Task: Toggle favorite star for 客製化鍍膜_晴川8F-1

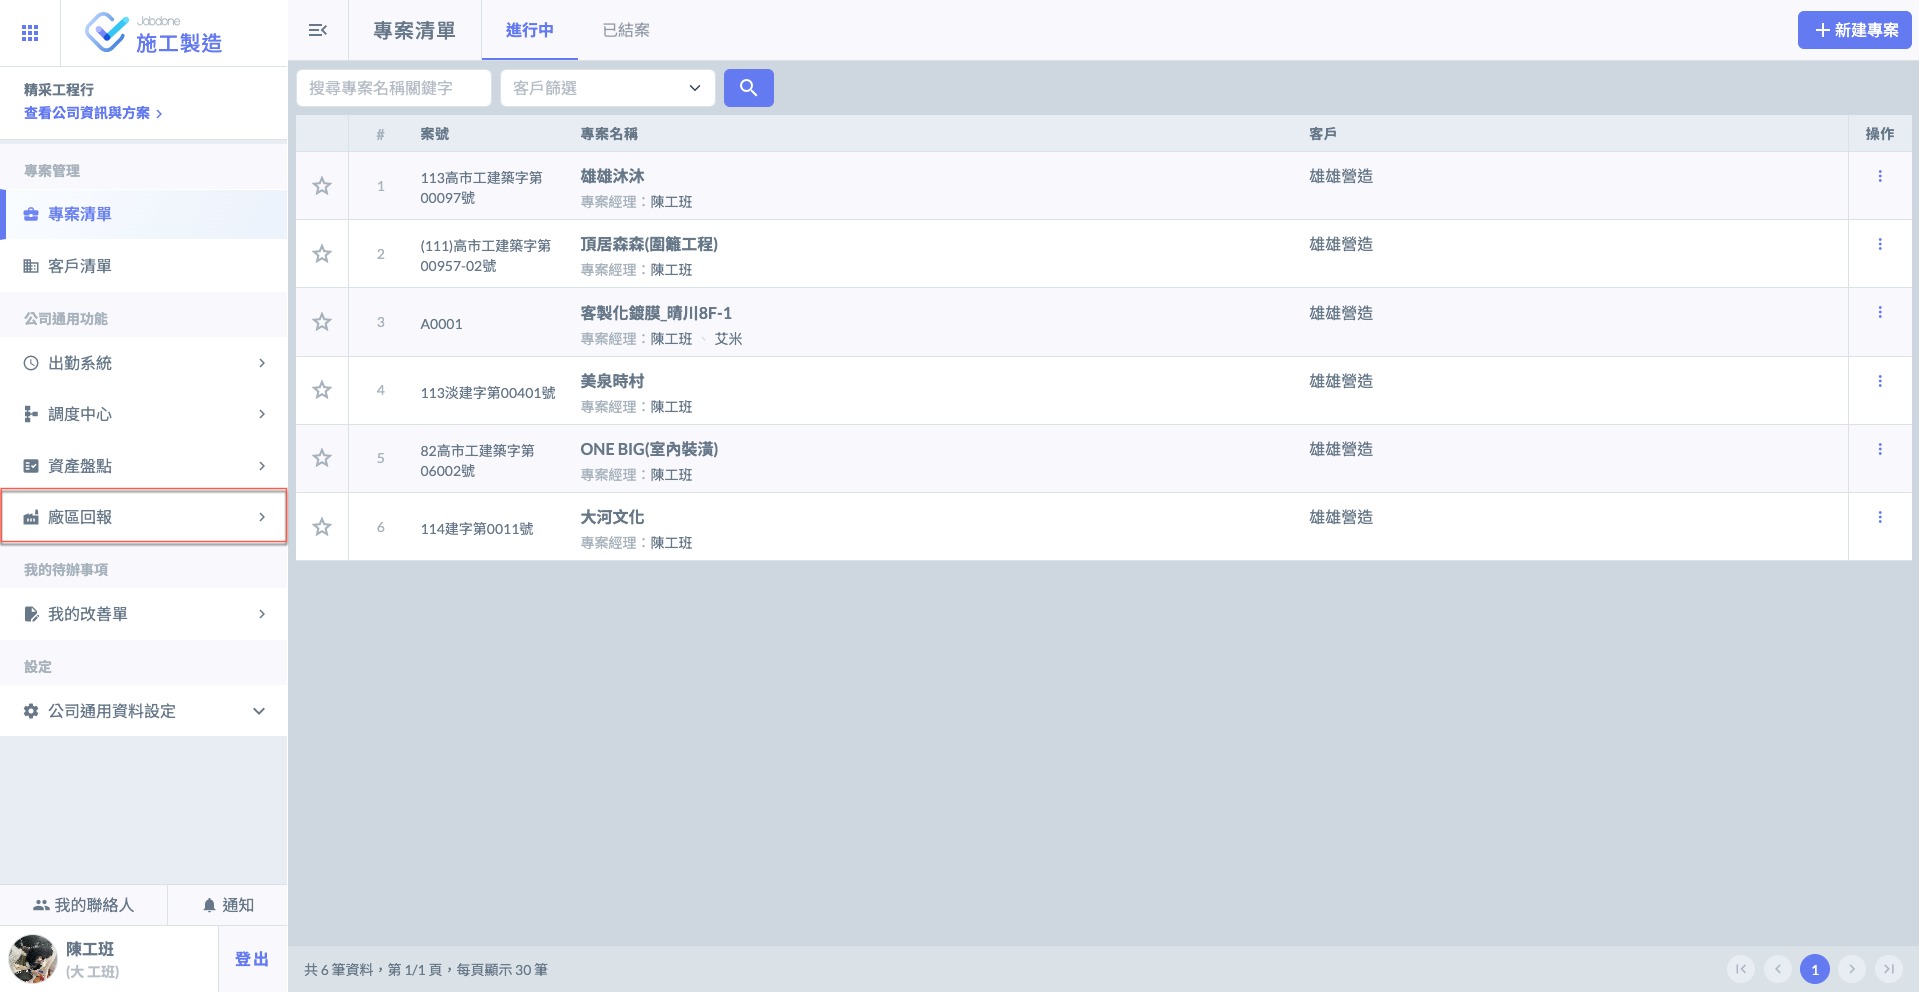Action: (x=322, y=322)
